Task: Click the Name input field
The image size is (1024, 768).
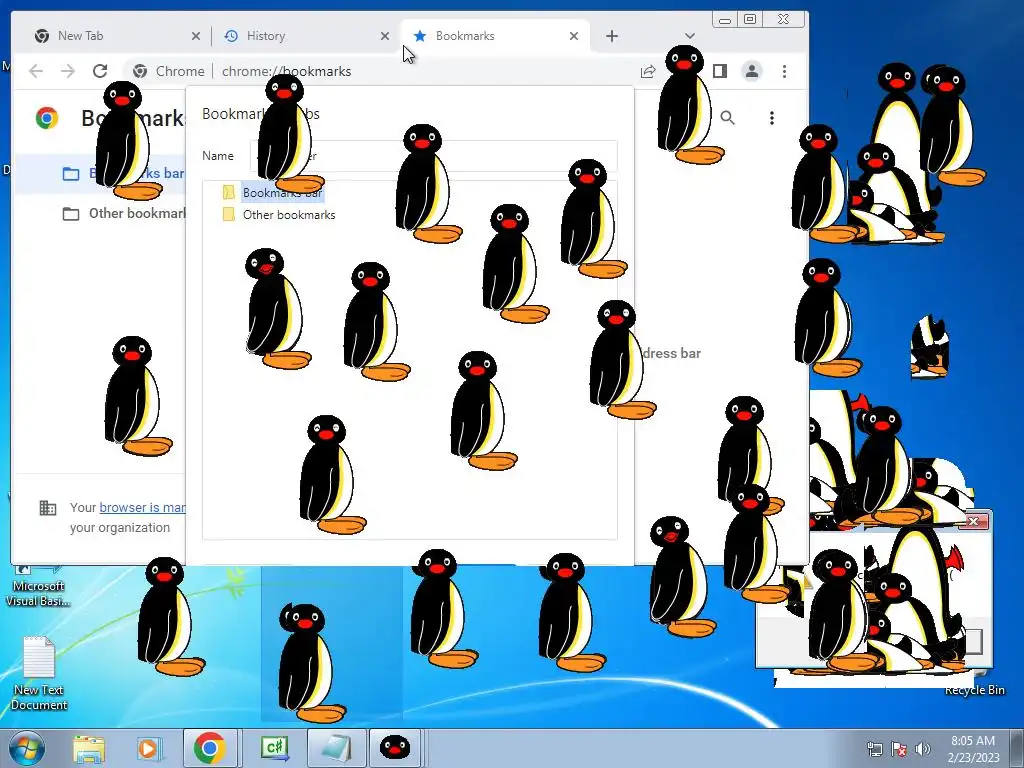Action: 434,156
